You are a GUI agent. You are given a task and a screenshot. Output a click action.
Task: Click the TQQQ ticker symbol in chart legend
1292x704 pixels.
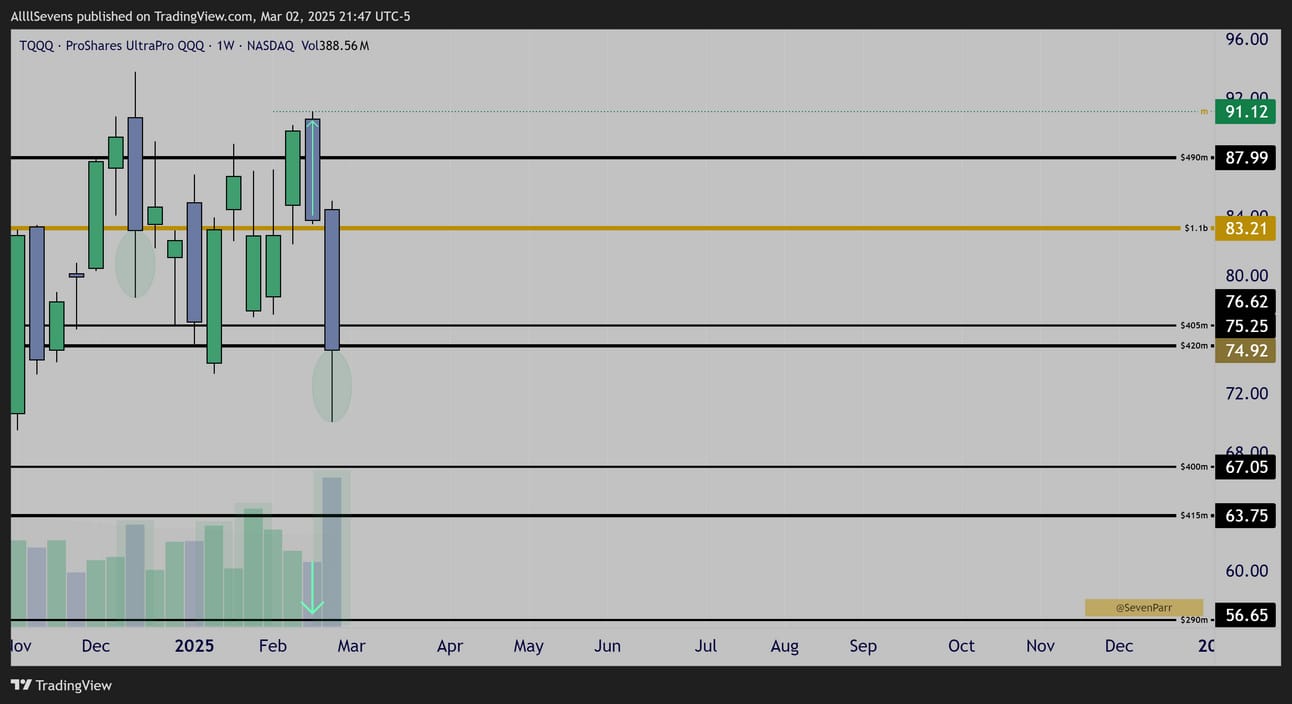coord(37,46)
